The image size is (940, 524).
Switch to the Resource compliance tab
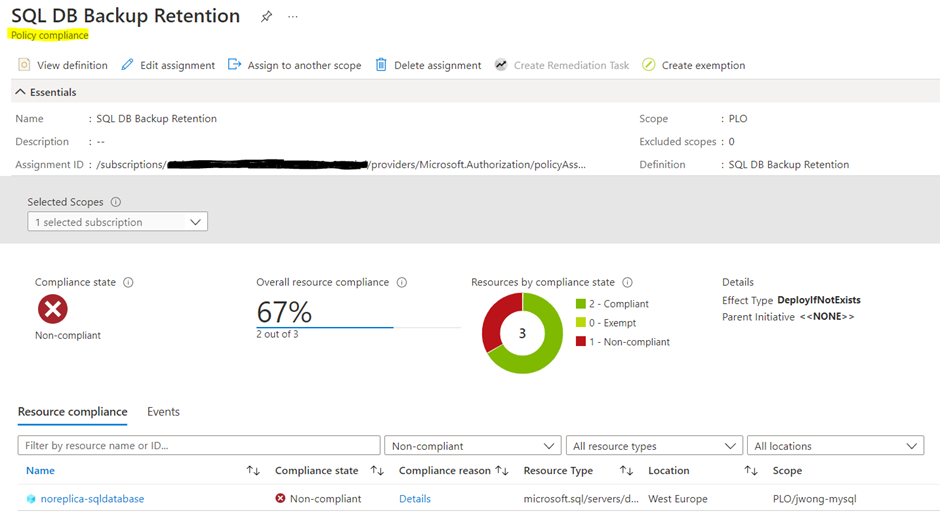coord(73,412)
